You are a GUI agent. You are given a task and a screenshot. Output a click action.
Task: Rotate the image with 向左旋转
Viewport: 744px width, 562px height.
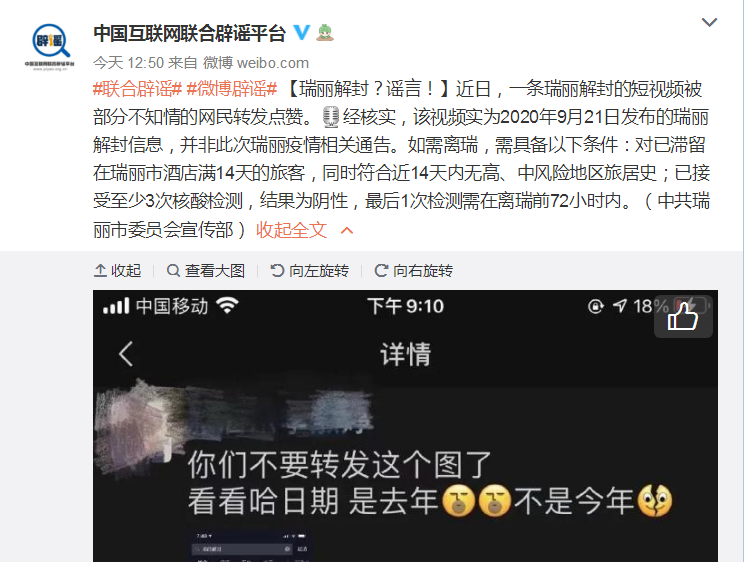[x=310, y=271]
